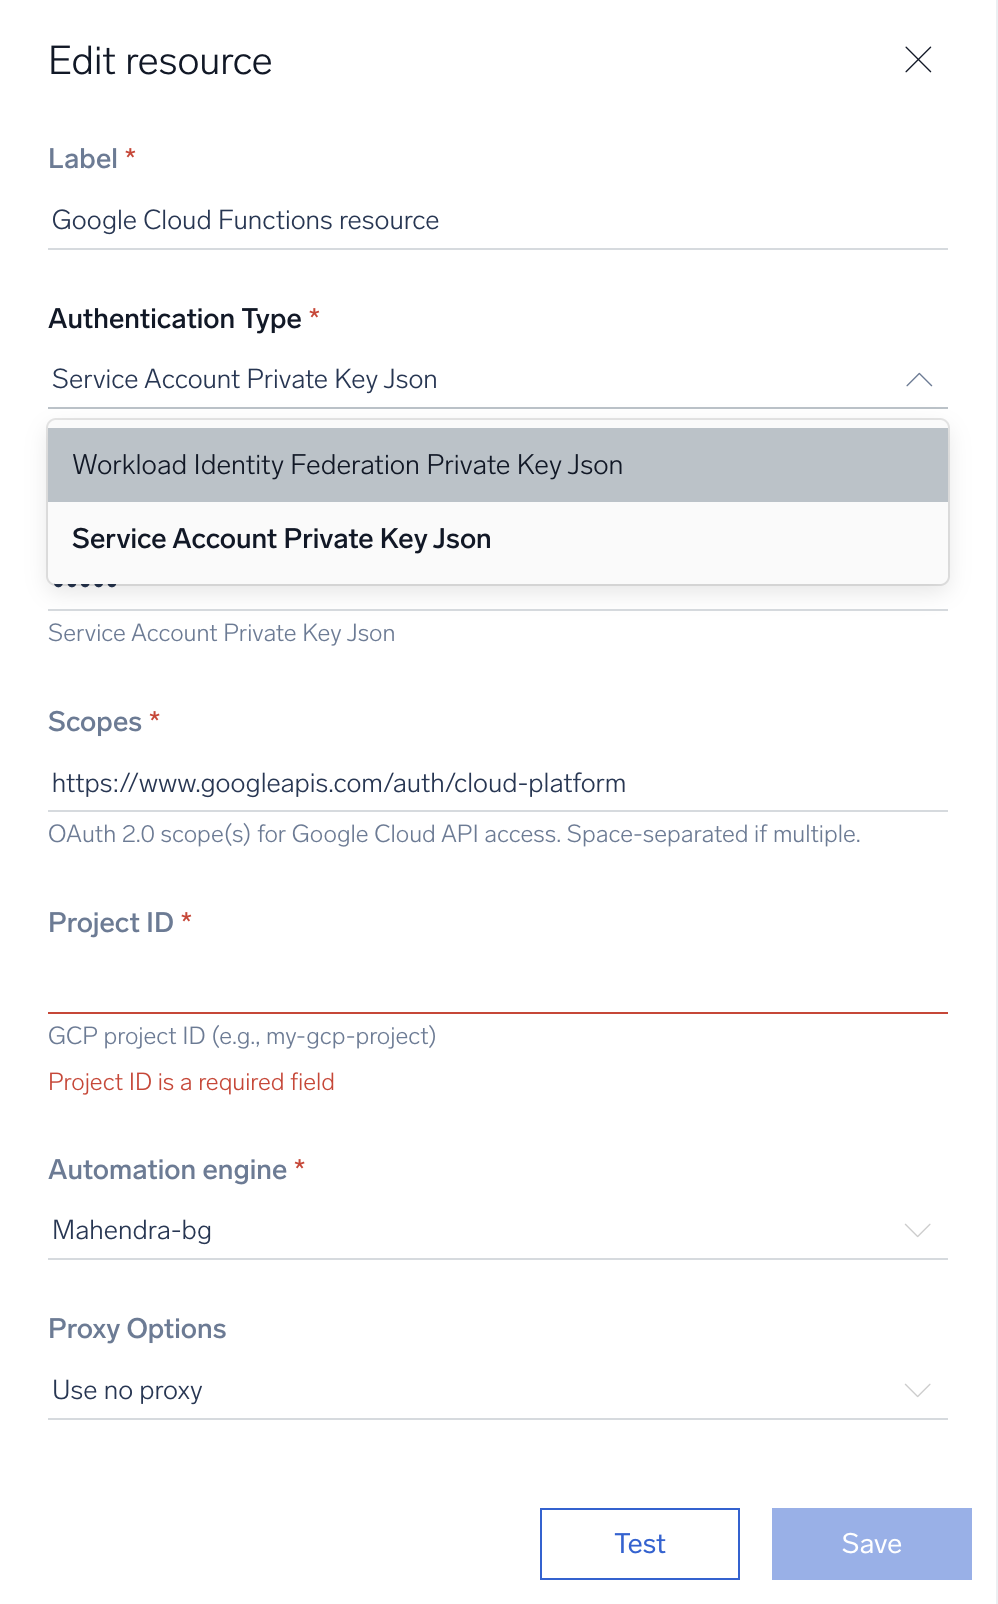Click the Project ID required error message
Image resolution: width=998 pixels, height=1604 pixels.
(x=191, y=1082)
